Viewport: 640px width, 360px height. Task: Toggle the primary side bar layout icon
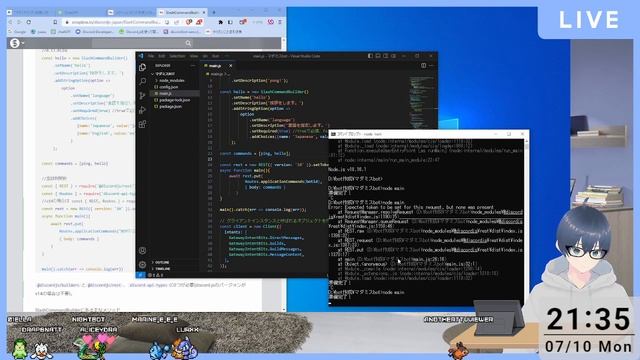(370, 56)
